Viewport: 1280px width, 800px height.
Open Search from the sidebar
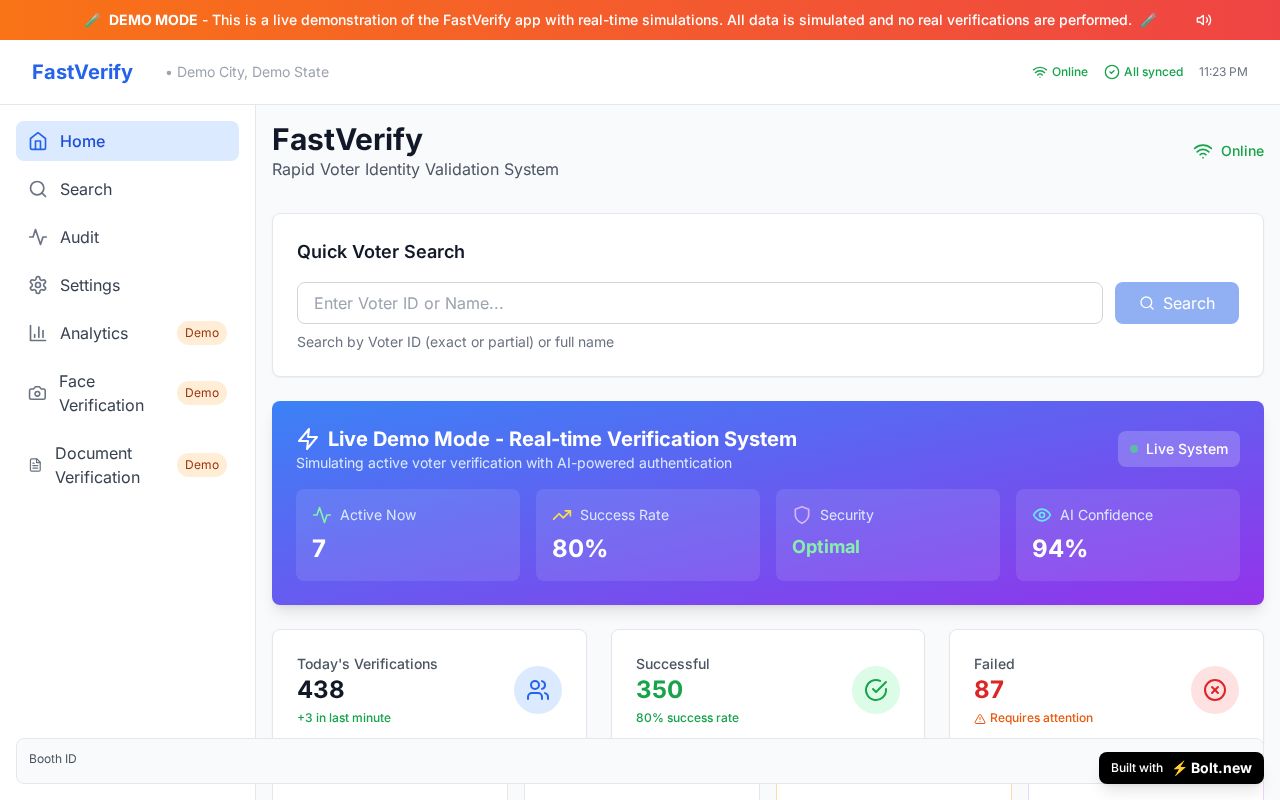pos(127,189)
